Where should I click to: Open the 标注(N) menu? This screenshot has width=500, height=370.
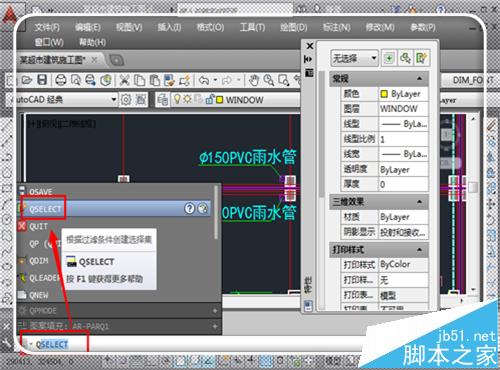pyautogui.click(x=336, y=27)
